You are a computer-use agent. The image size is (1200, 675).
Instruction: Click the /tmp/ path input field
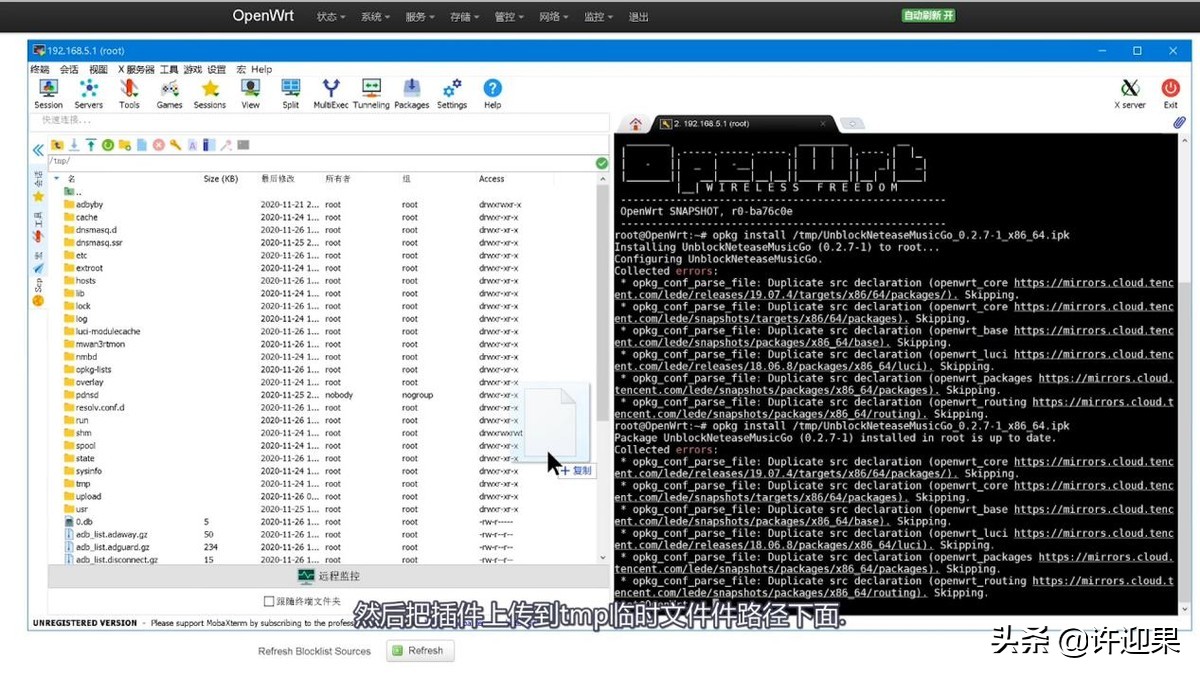[x=320, y=161]
